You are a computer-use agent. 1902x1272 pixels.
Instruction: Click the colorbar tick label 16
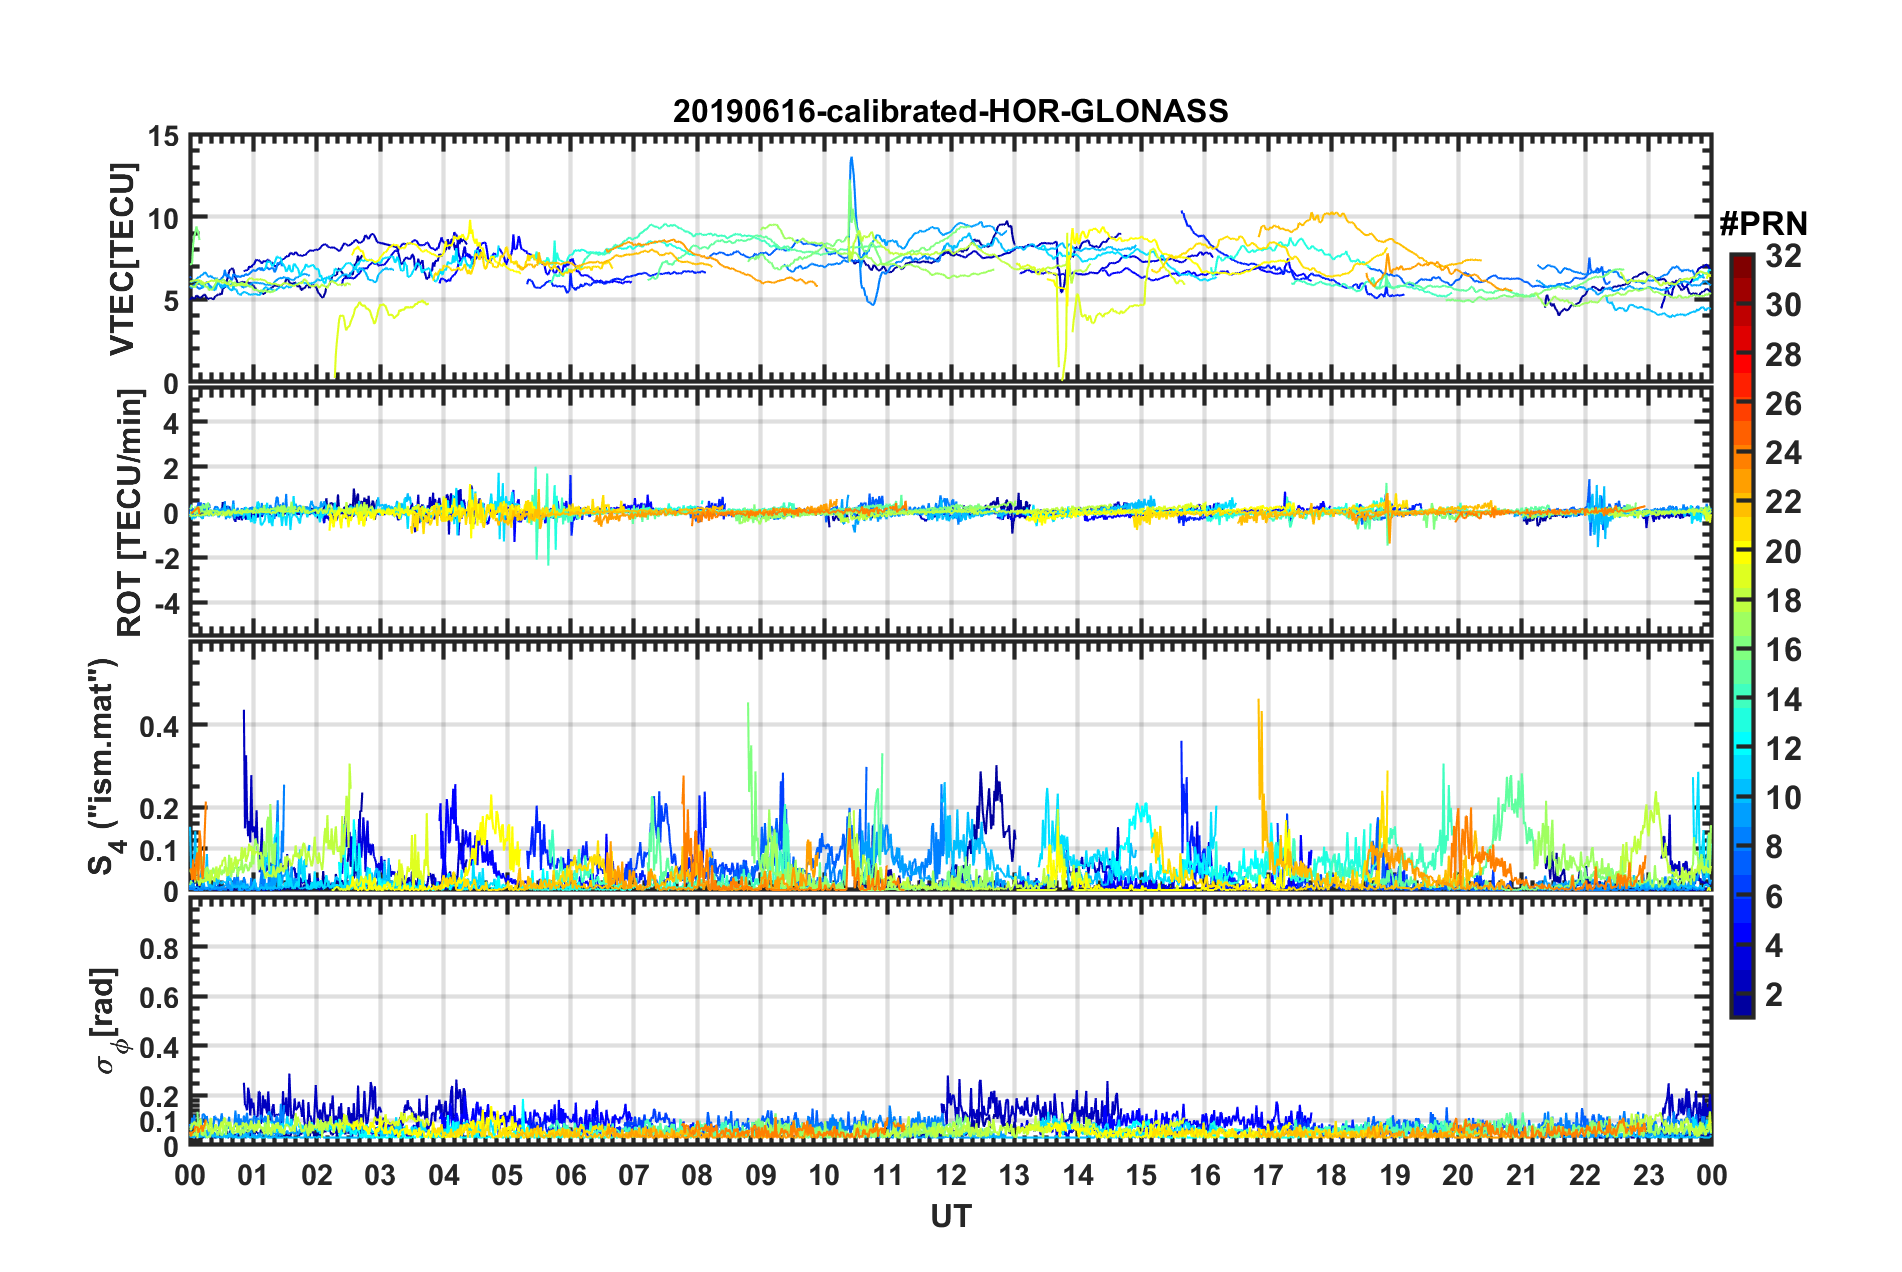tap(1783, 650)
